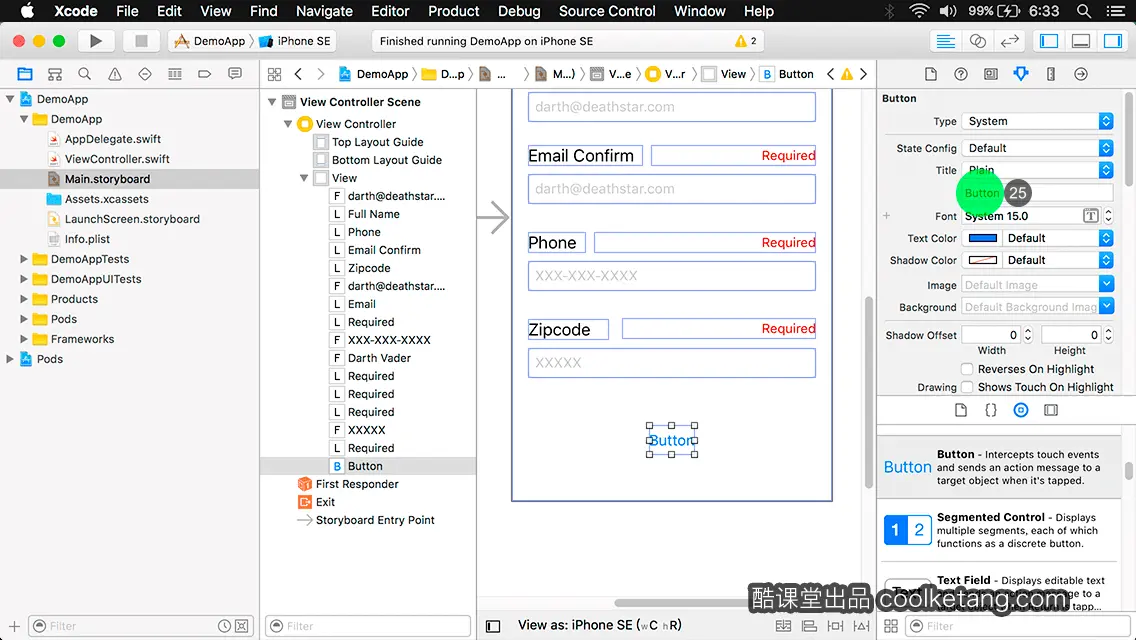Open the Quick Help inspector

tap(961, 74)
